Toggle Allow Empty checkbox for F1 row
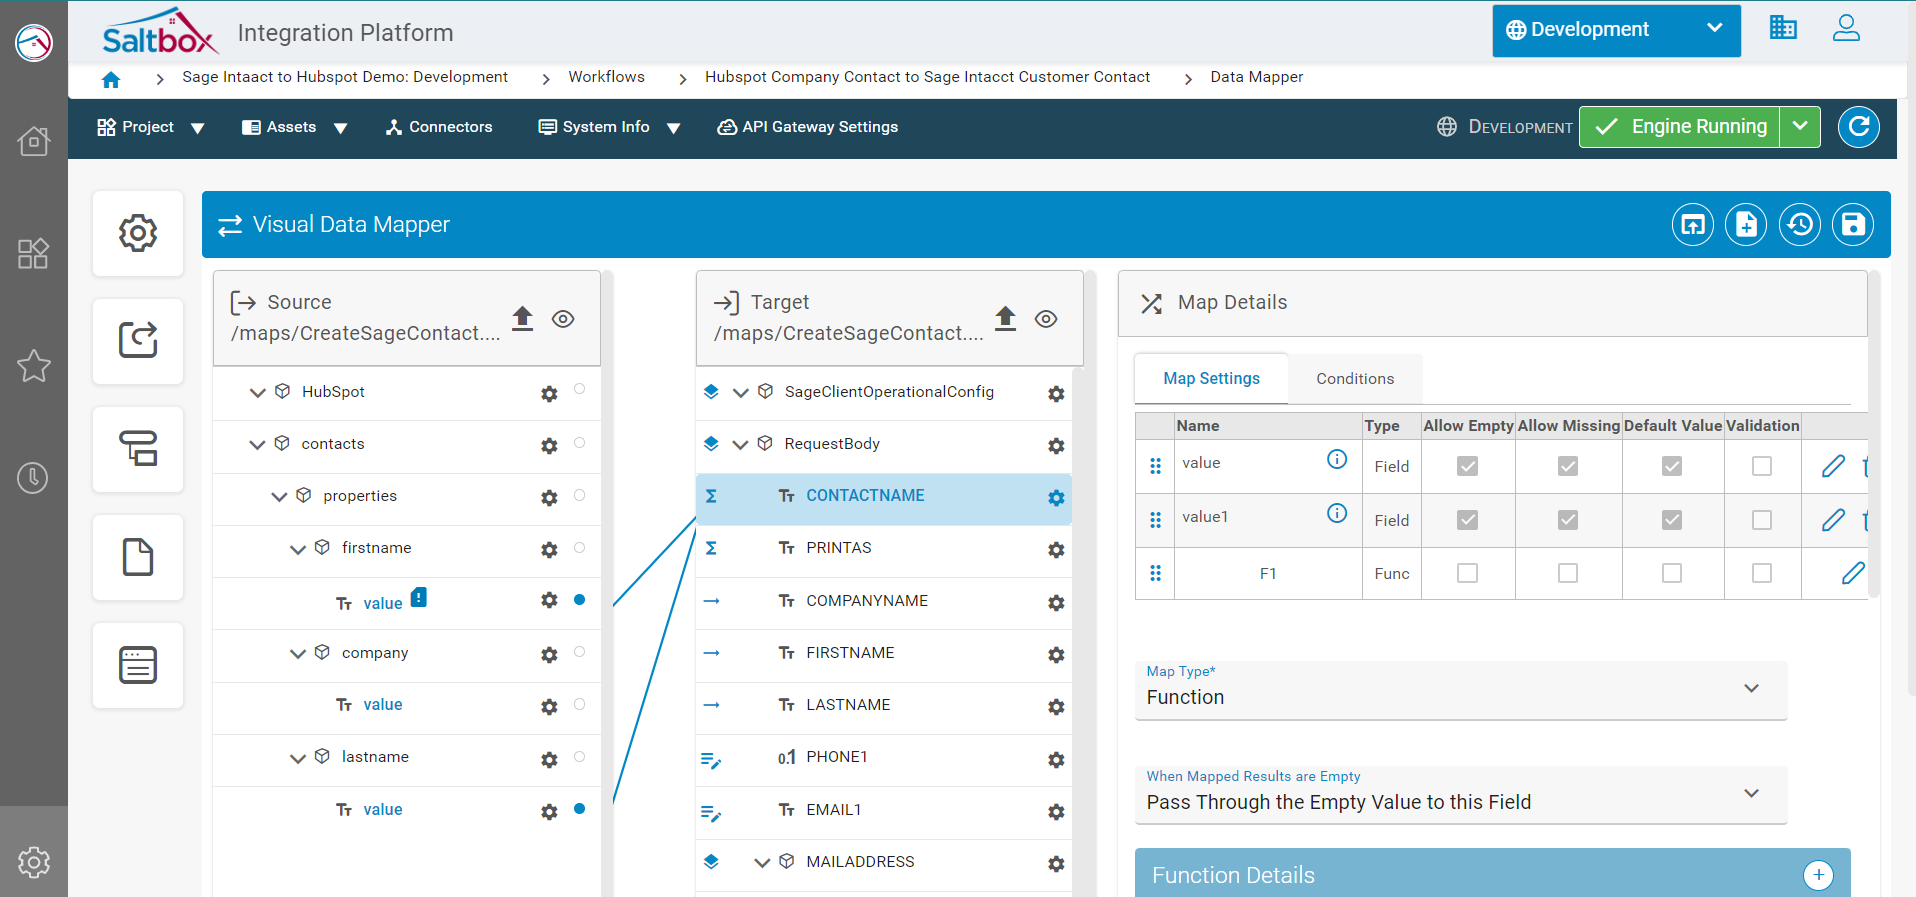The image size is (1916, 897). point(1467,573)
